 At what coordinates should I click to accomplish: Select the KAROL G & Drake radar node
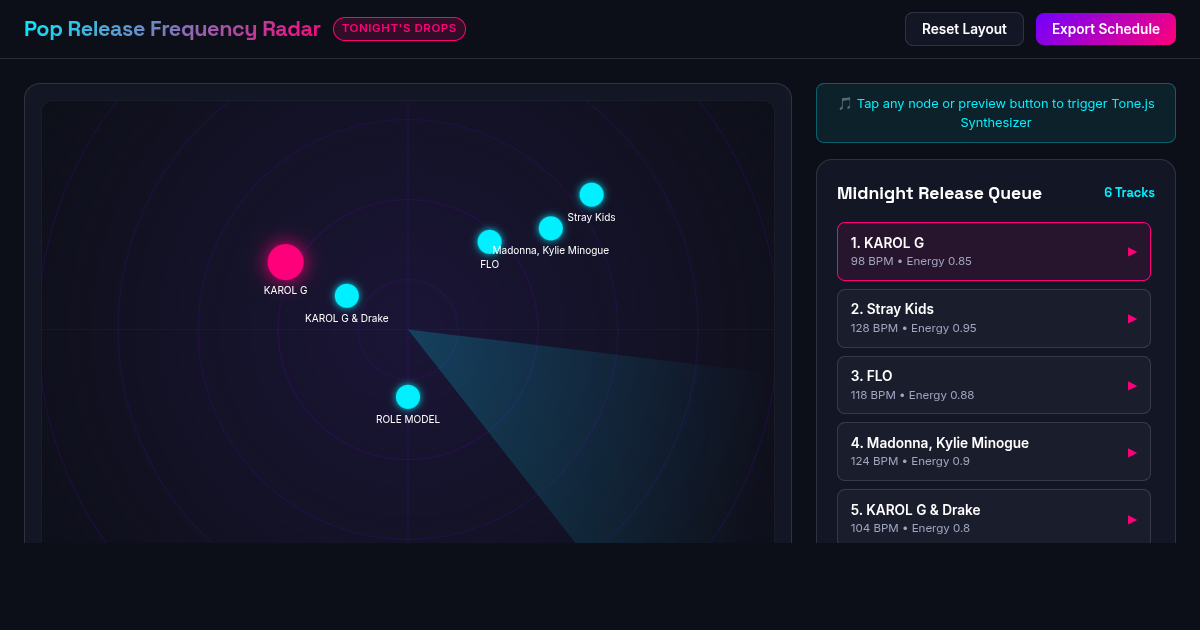(x=347, y=296)
